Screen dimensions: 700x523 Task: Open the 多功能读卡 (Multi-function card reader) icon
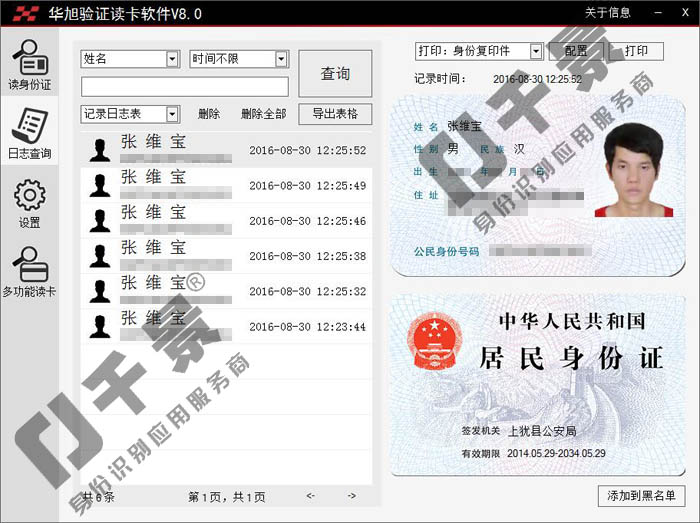click(29, 271)
